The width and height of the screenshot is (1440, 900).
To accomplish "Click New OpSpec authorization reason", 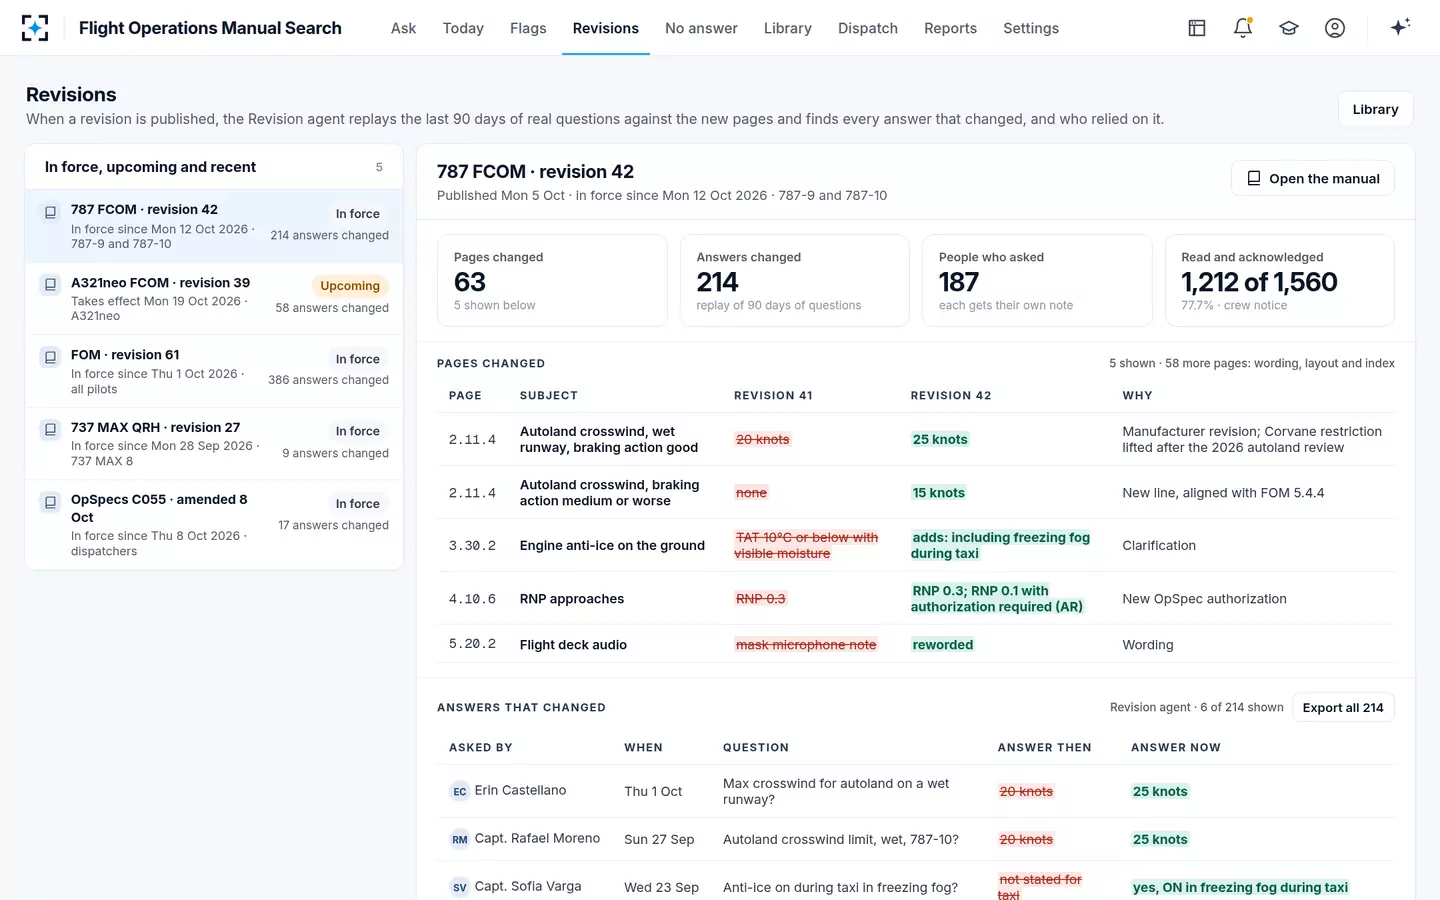I will [1204, 599].
